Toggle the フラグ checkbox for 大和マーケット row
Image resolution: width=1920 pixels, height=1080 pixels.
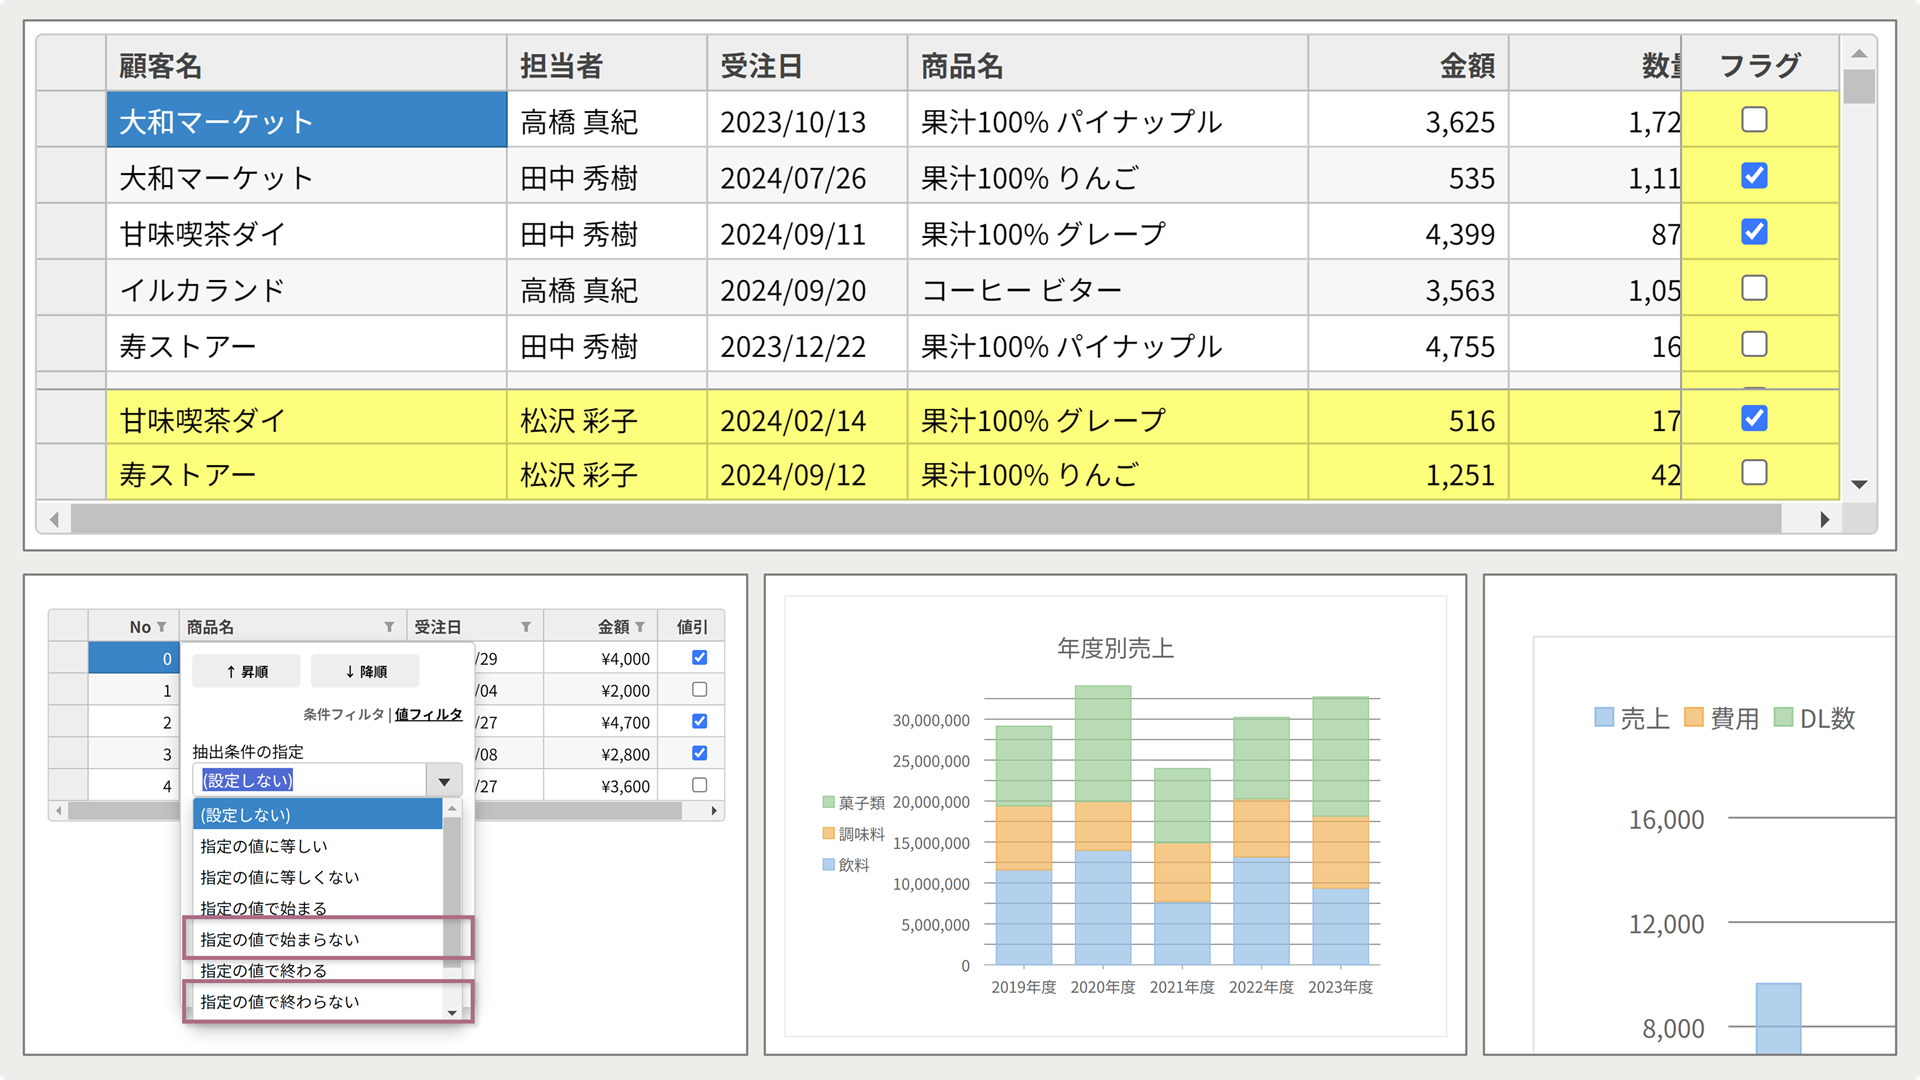[x=1754, y=120]
